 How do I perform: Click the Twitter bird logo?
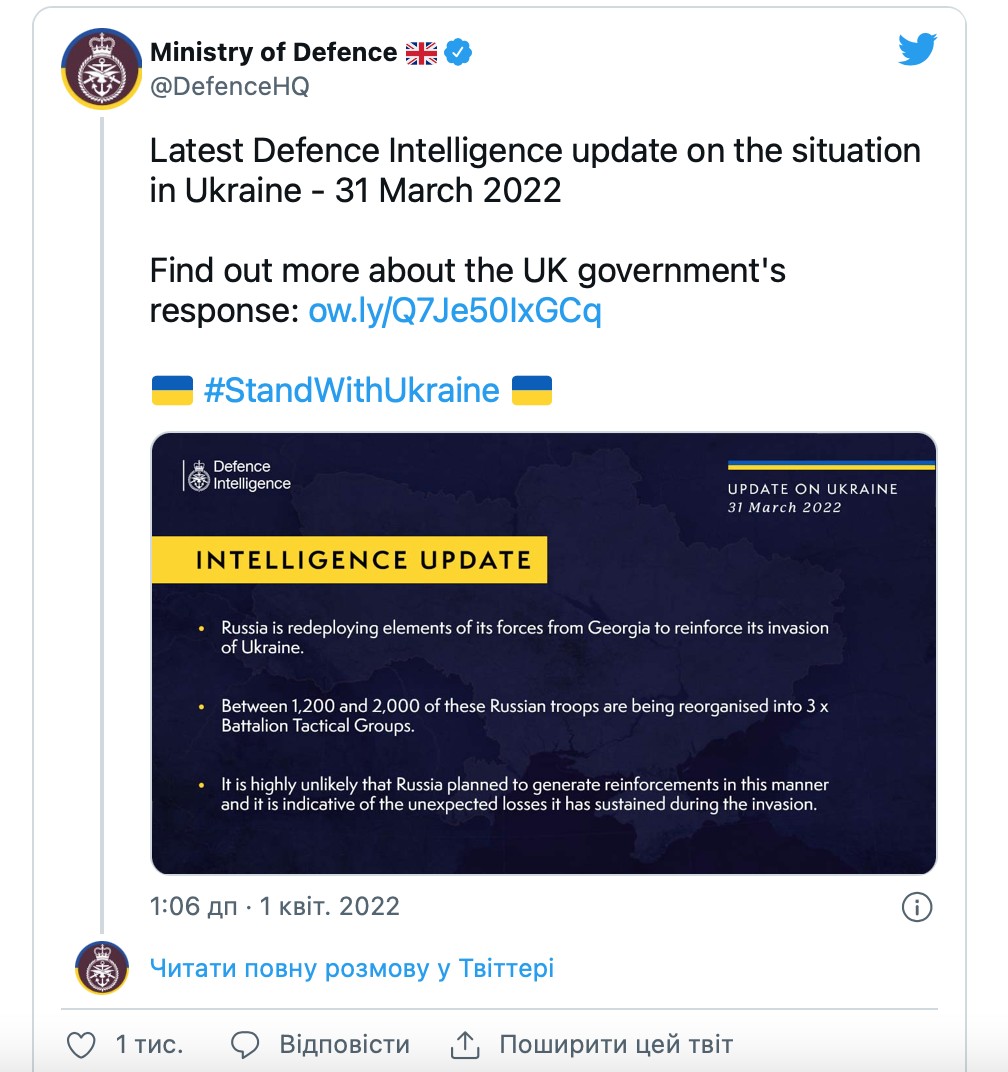click(916, 50)
